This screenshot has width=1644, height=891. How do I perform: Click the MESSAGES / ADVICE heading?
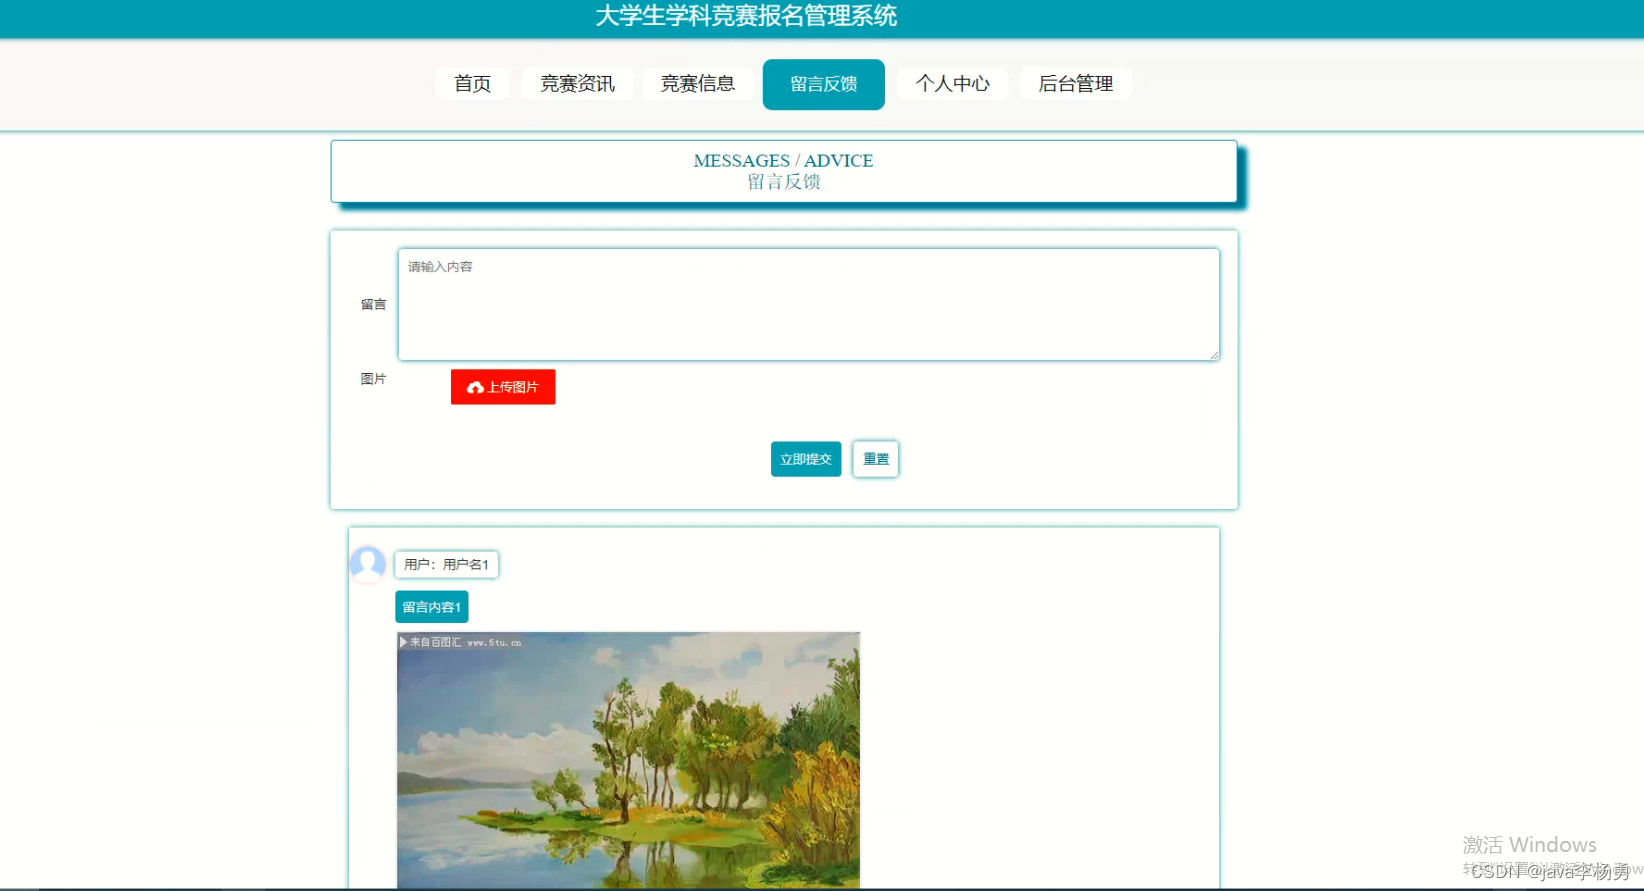[783, 160]
